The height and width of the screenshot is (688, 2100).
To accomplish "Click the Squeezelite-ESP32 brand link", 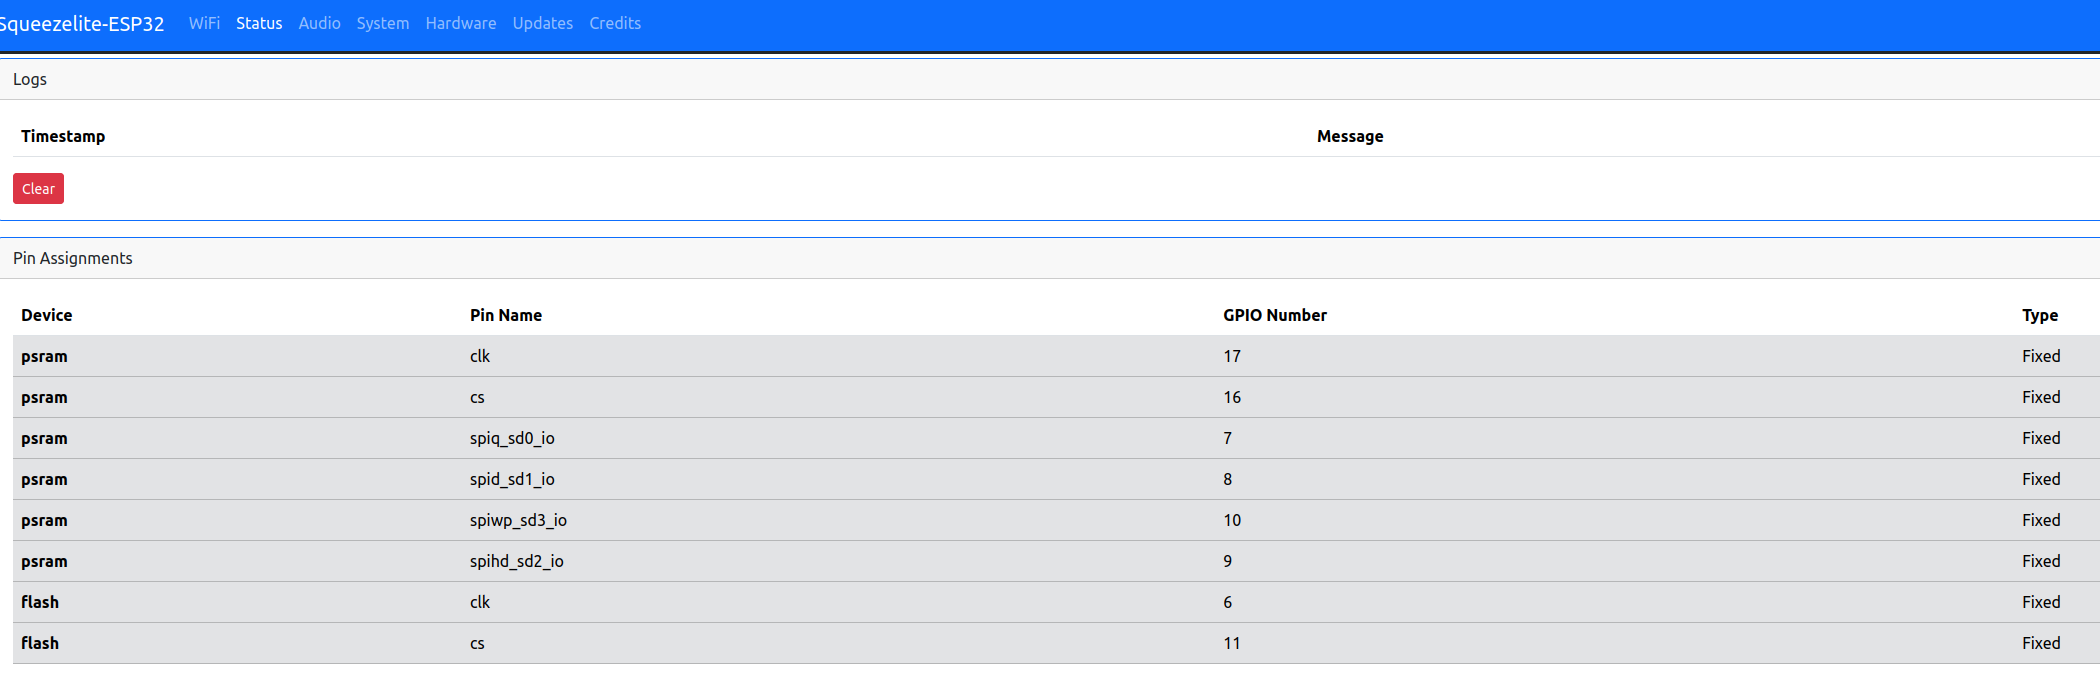I will (82, 24).
